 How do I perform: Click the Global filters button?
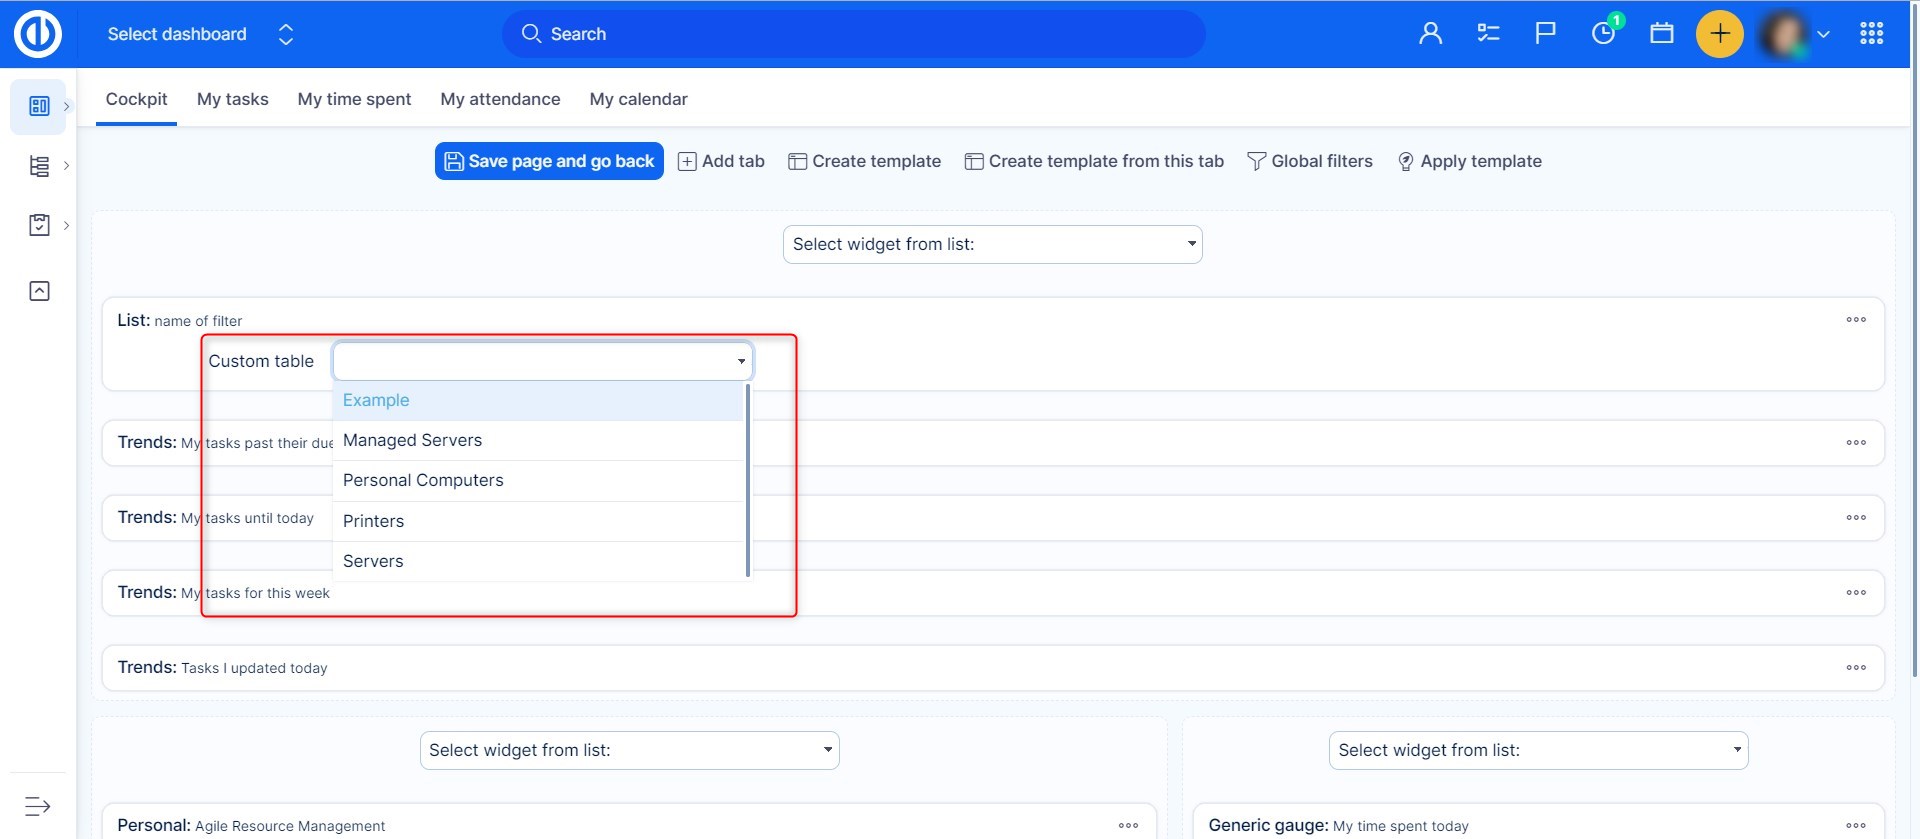pyautogui.click(x=1310, y=161)
